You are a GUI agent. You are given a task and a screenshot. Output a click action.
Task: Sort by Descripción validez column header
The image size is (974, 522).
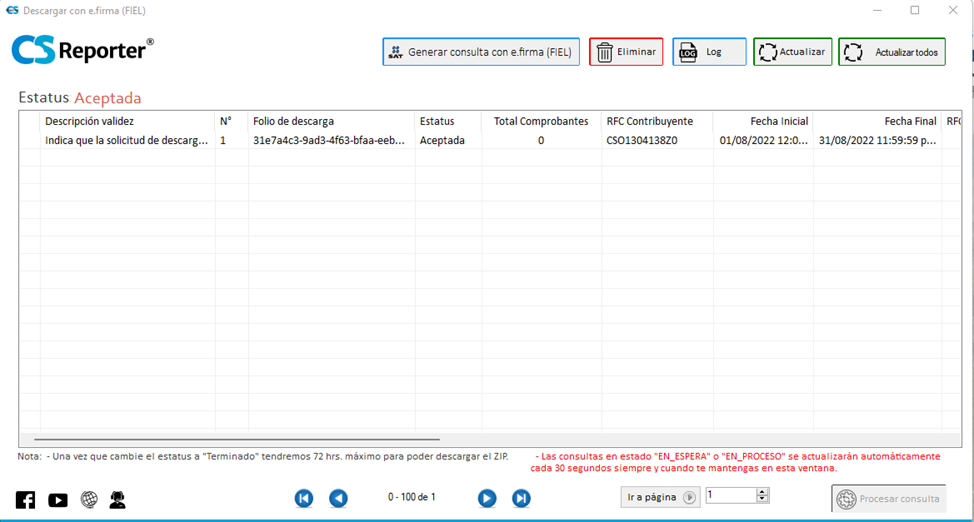click(x=127, y=121)
